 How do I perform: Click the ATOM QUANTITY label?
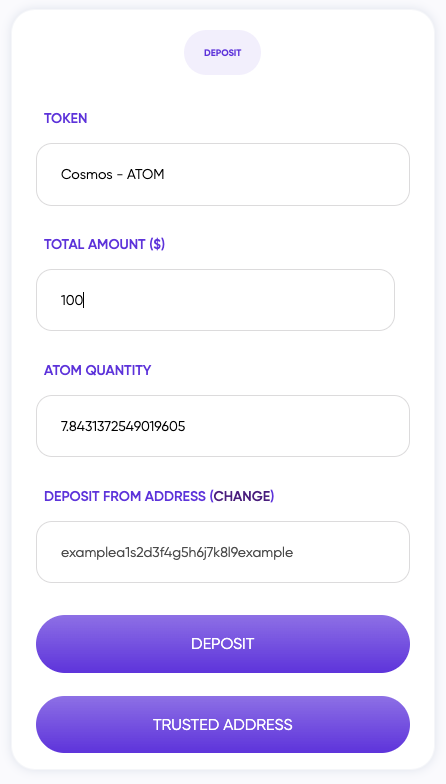pyautogui.click(x=98, y=370)
